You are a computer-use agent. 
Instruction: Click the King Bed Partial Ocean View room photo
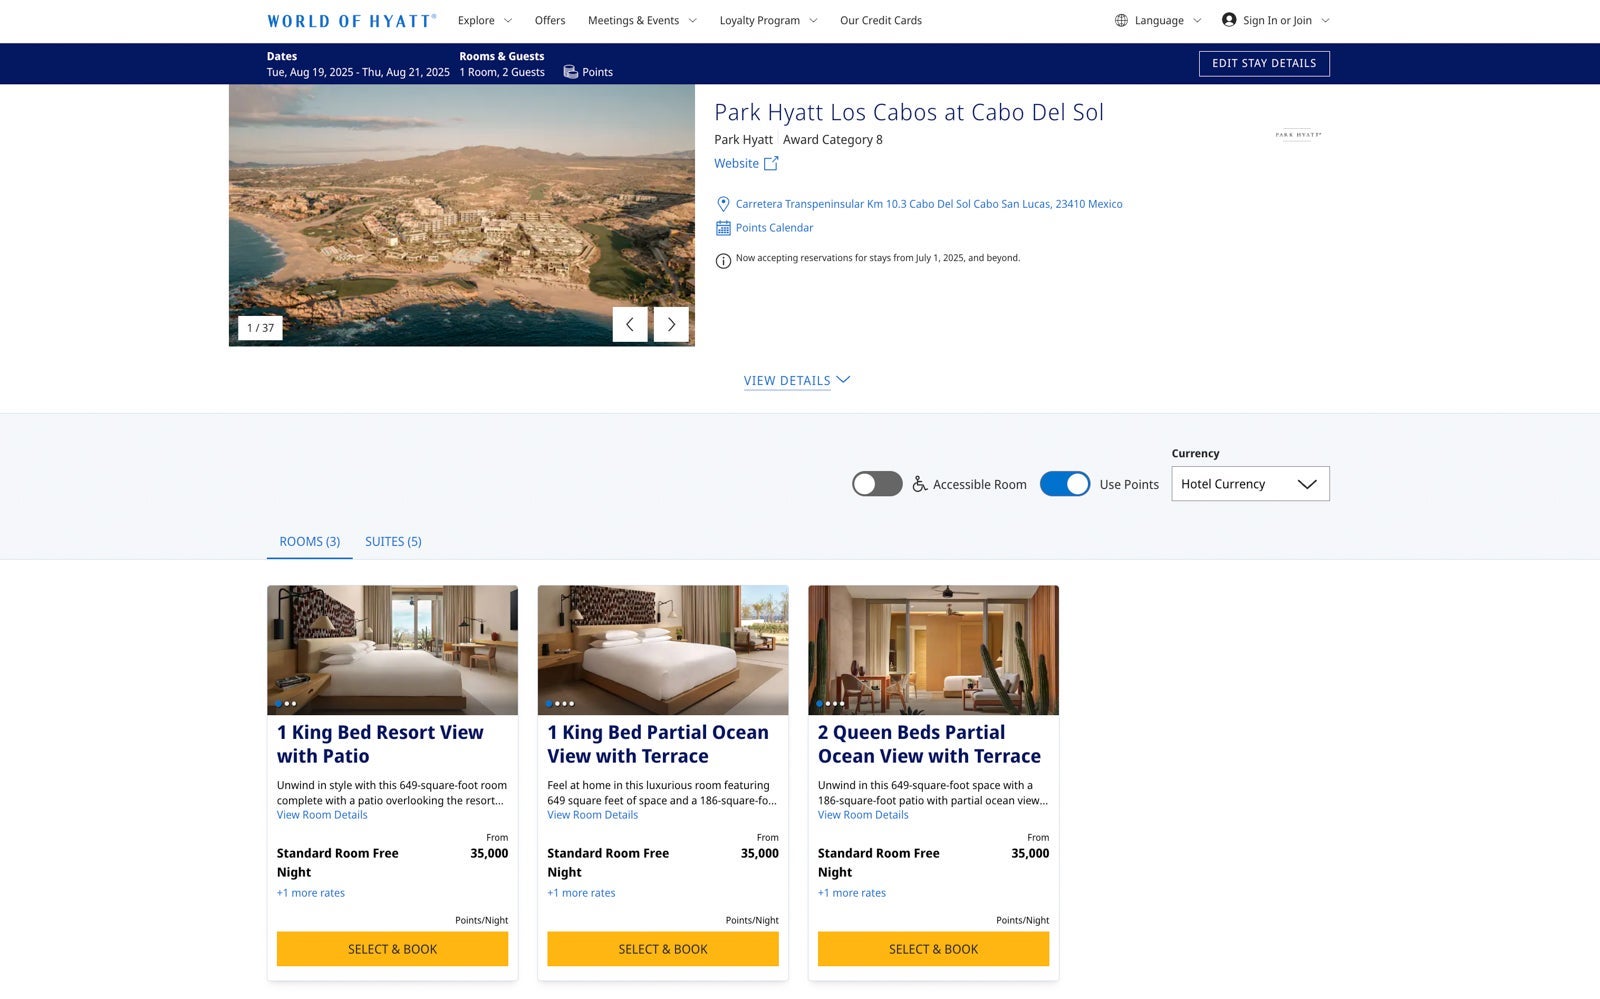click(663, 650)
